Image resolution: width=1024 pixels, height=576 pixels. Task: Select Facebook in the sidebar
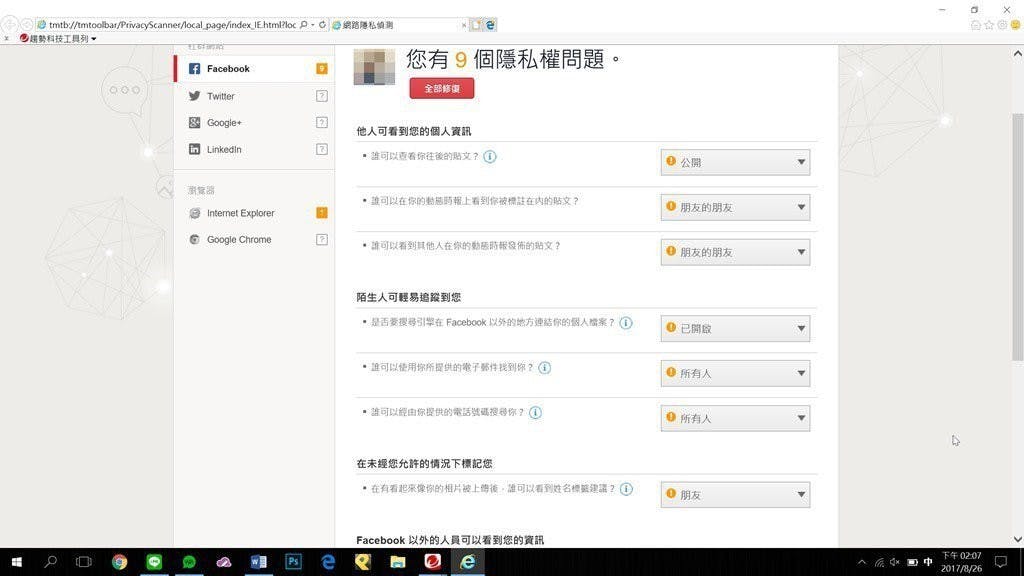[x=228, y=69]
